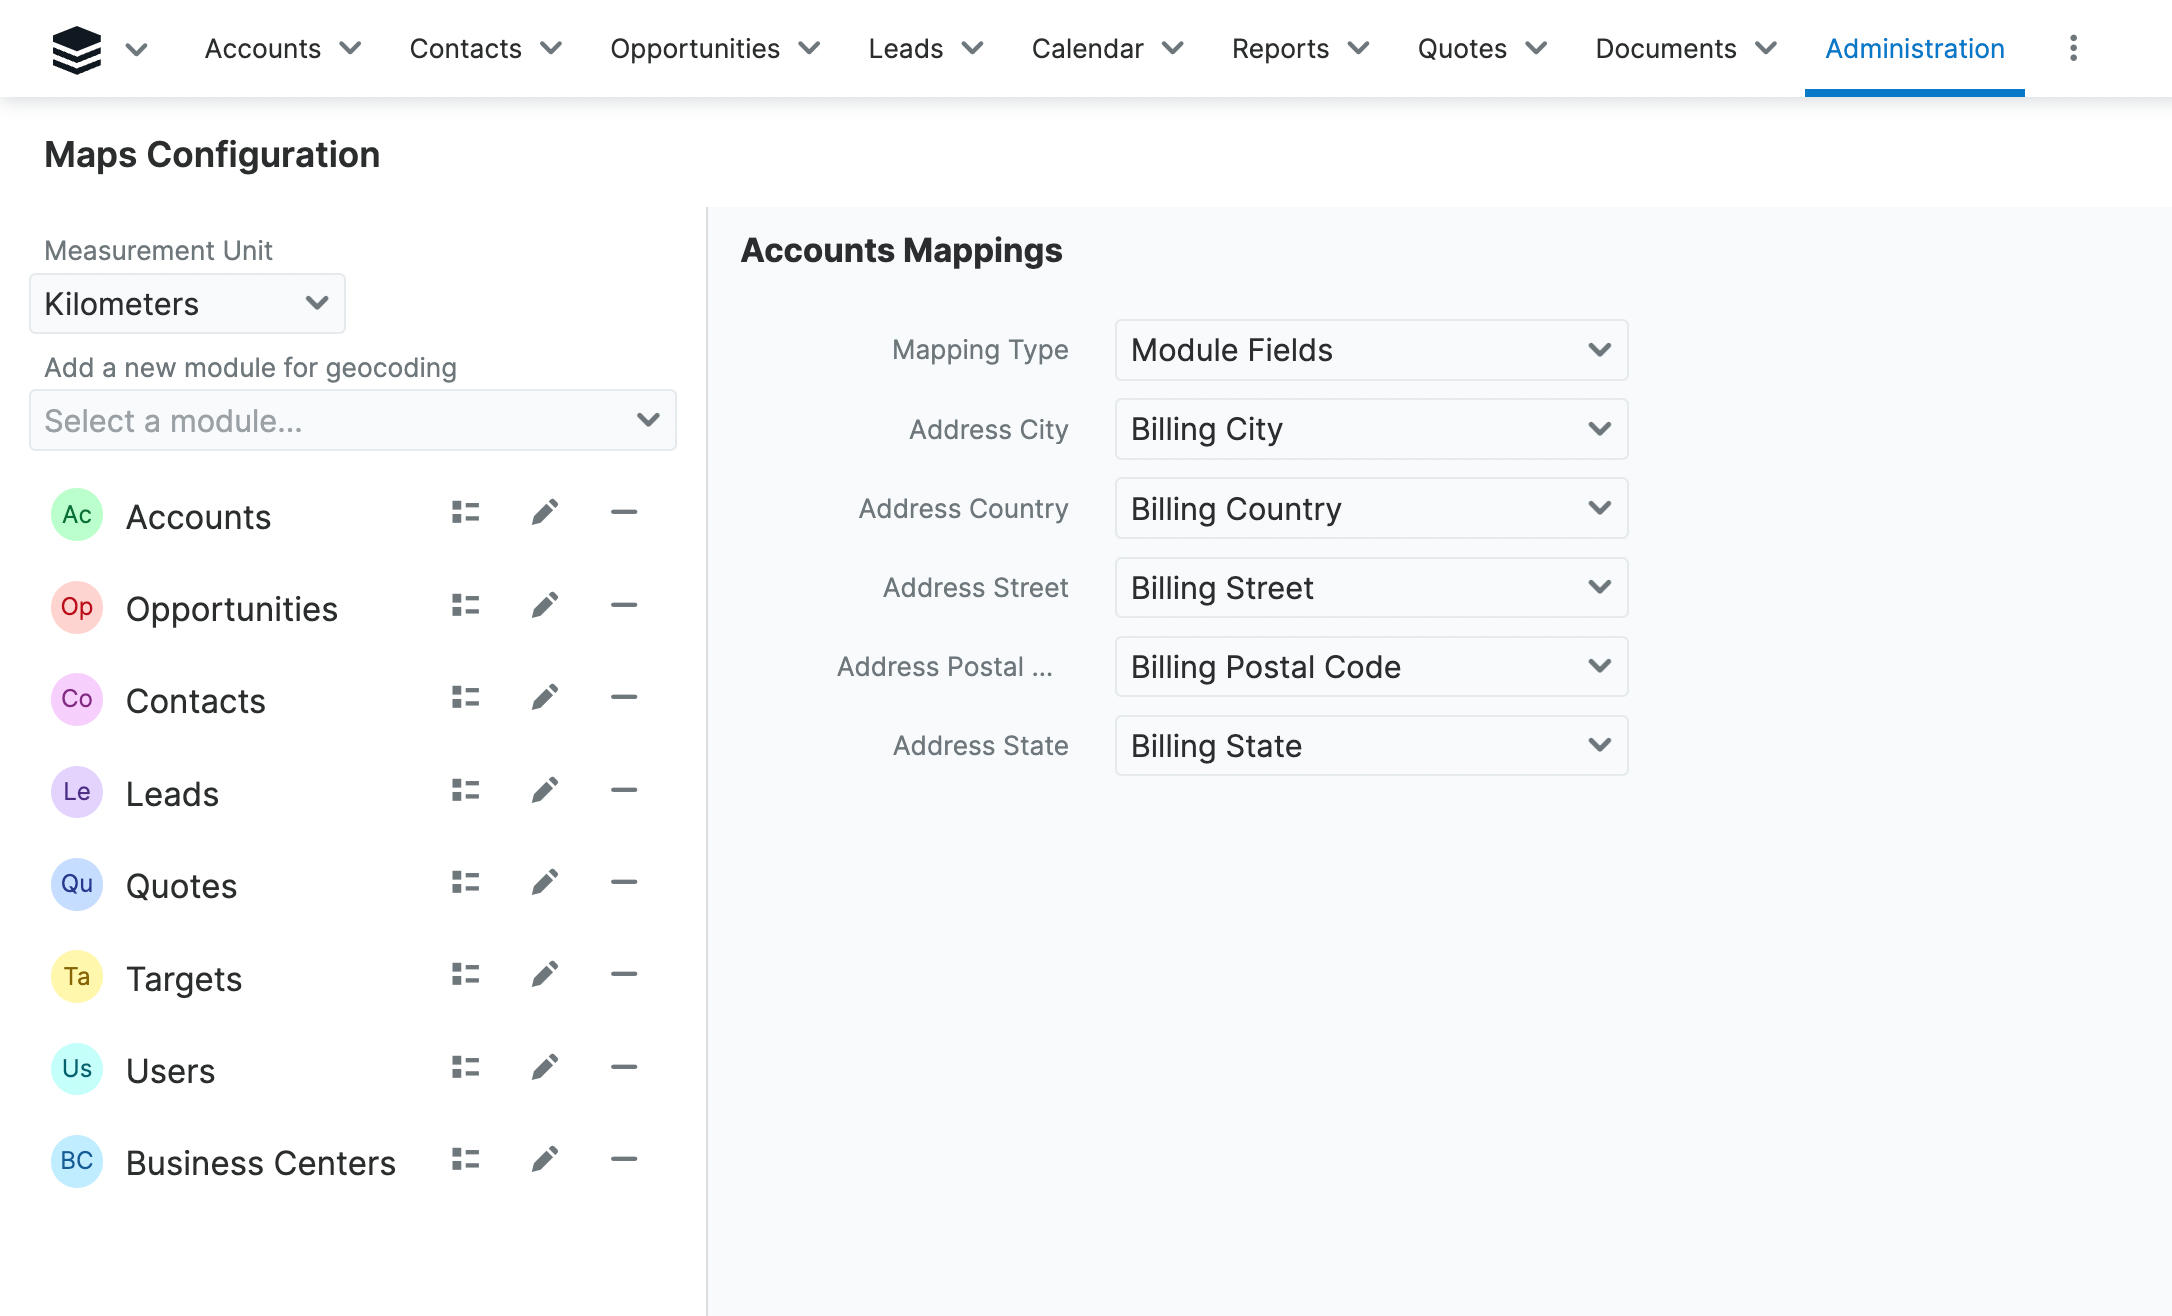Expand the Reports nav menu chevron
The height and width of the screenshot is (1316, 2172).
click(x=1358, y=48)
